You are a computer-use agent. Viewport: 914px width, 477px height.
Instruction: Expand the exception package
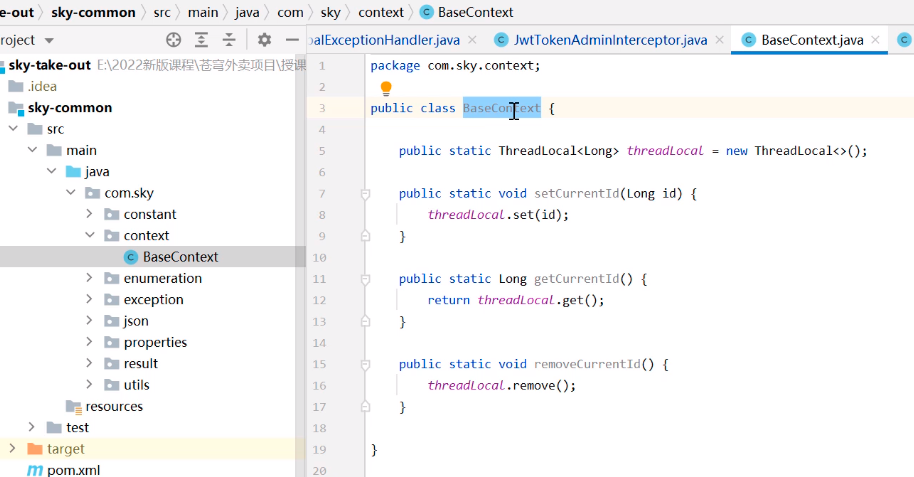click(x=89, y=299)
